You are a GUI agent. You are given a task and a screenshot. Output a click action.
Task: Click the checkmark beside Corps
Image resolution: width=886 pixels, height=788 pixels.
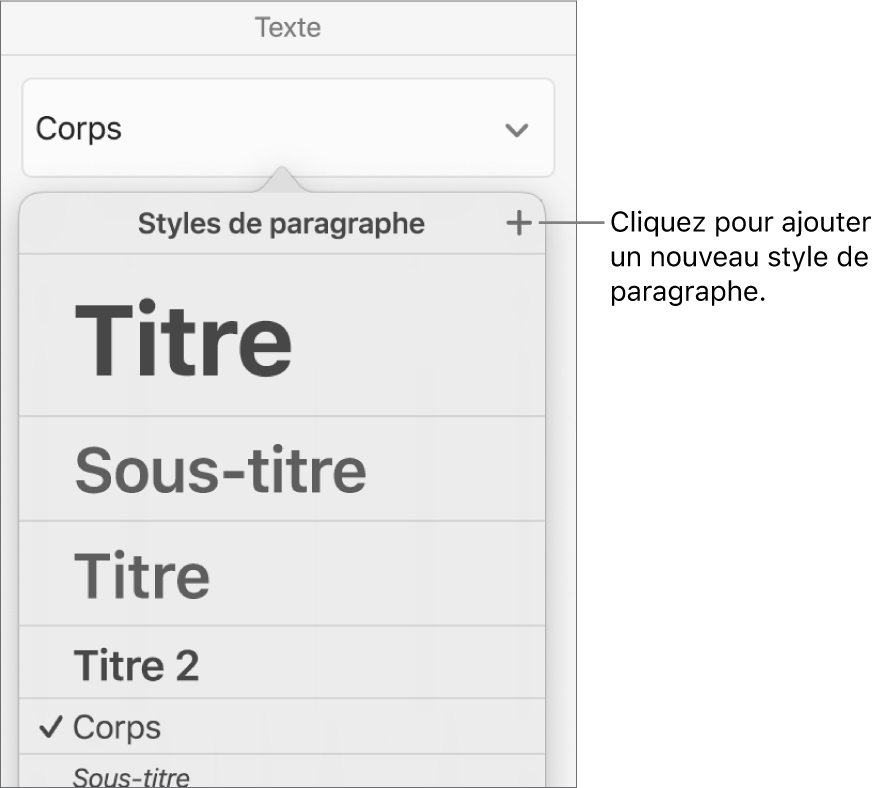click(x=53, y=727)
